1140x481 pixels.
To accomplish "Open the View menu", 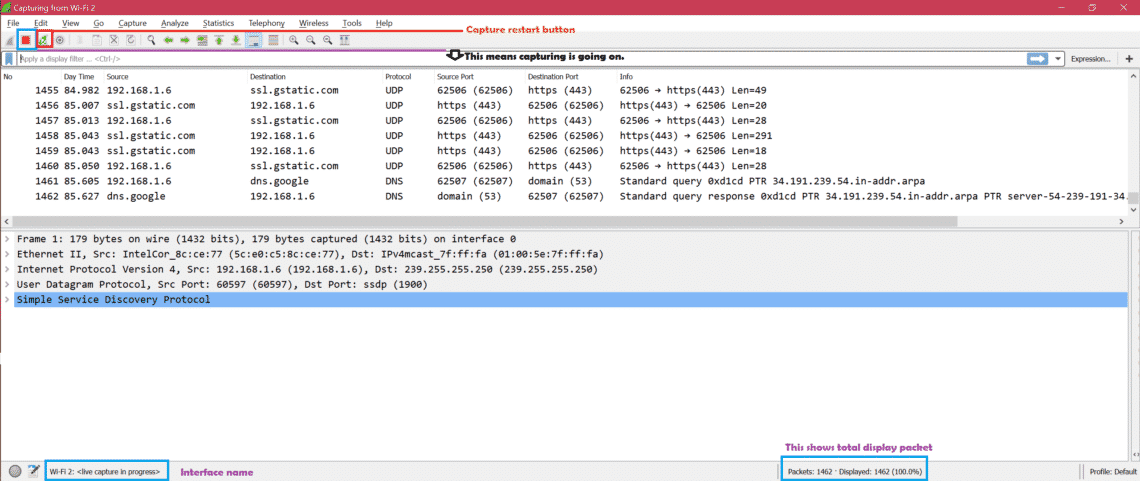I will pyautogui.click(x=71, y=23).
